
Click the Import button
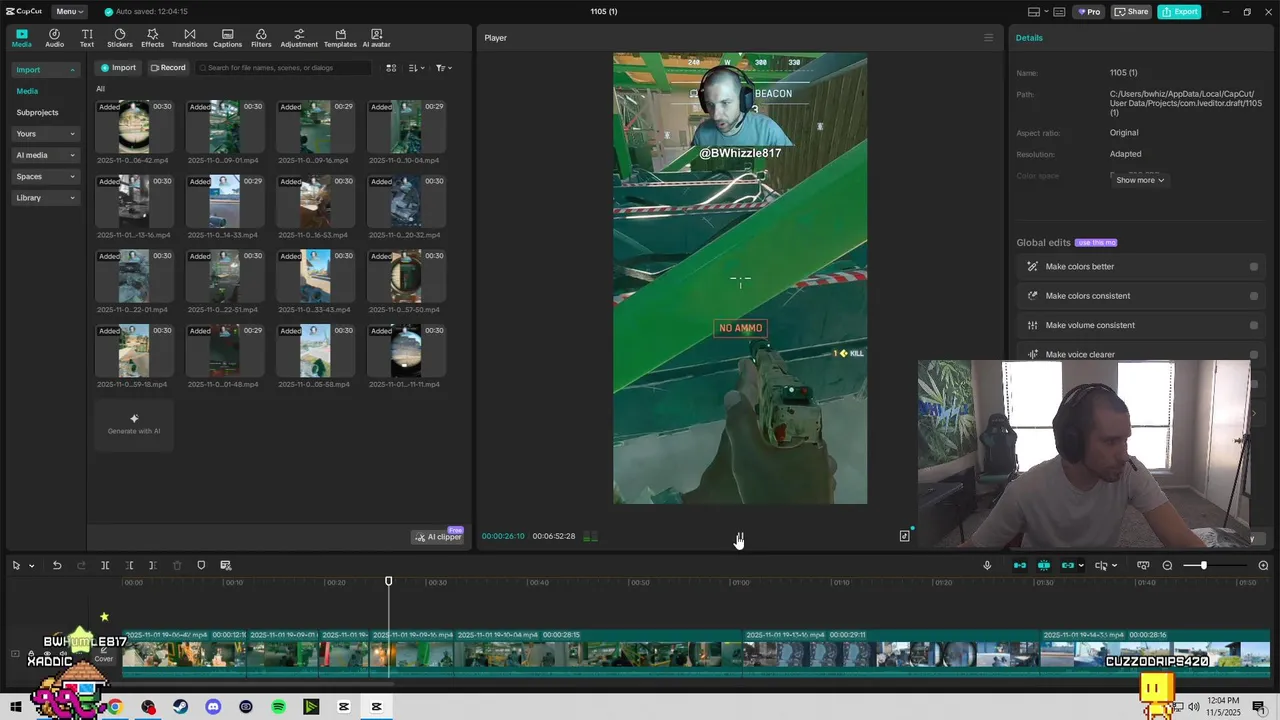coord(118,68)
